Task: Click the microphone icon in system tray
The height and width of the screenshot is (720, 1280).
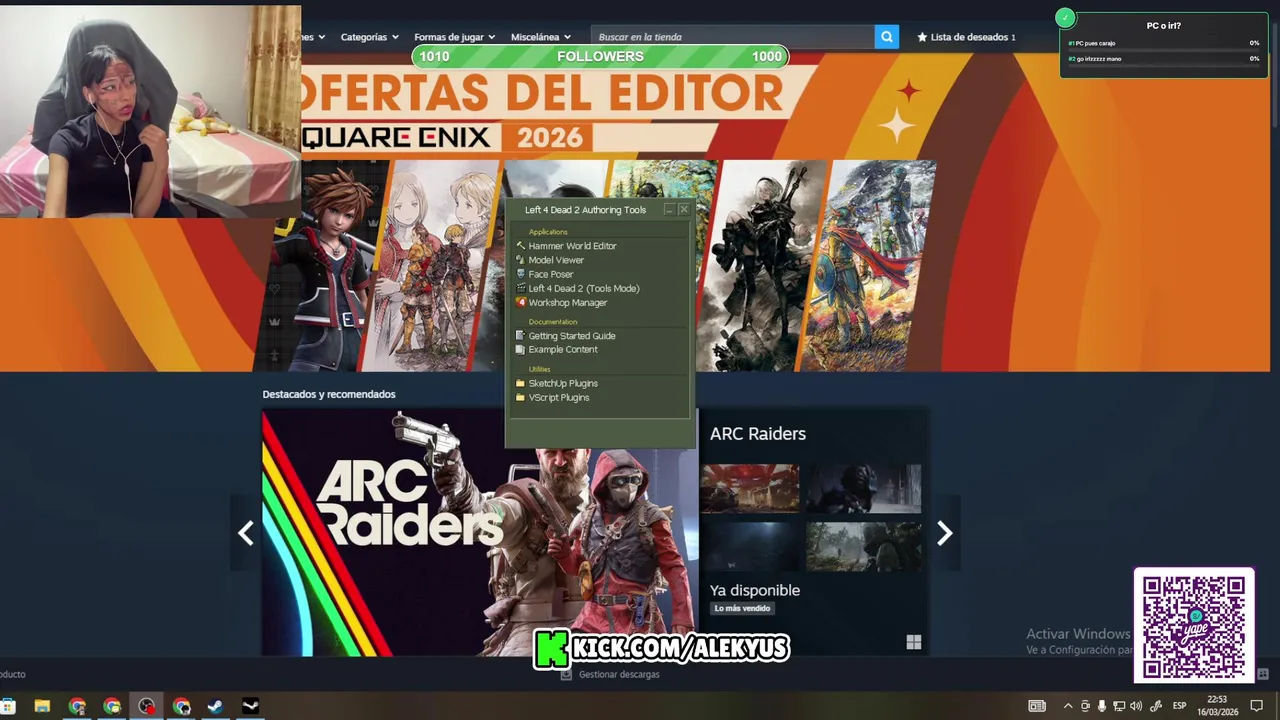Action: coord(1102,706)
